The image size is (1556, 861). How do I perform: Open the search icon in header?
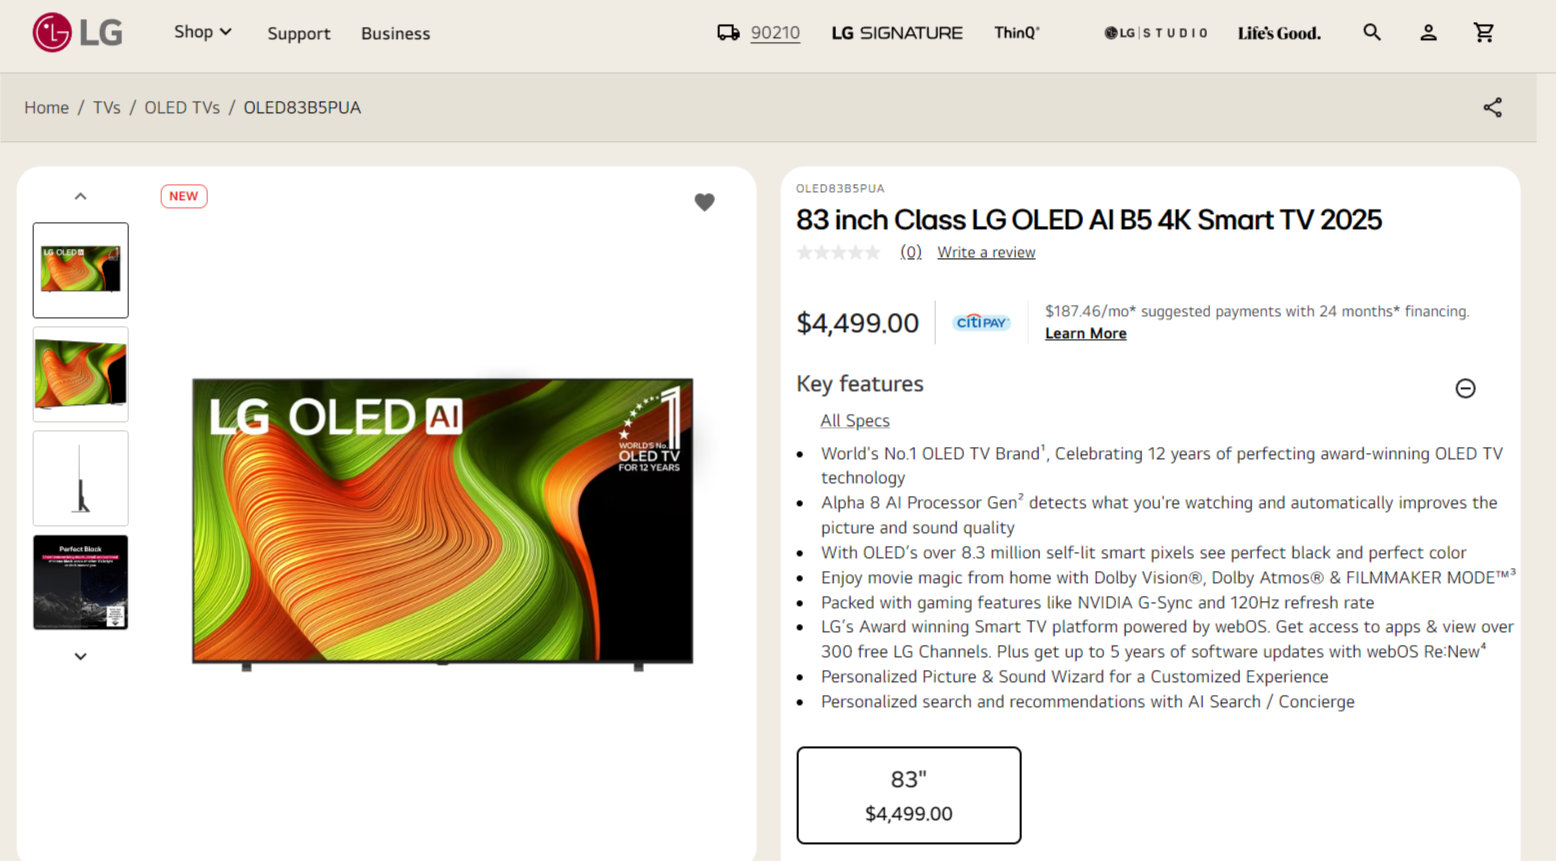pyautogui.click(x=1372, y=33)
